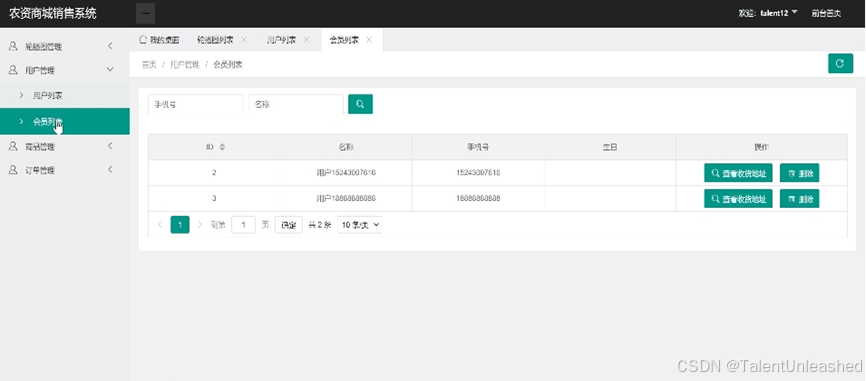Image resolution: width=866 pixels, height=381 pixels.
Task: Click the 农资商城销售系统 title
Action: point(52,13)
